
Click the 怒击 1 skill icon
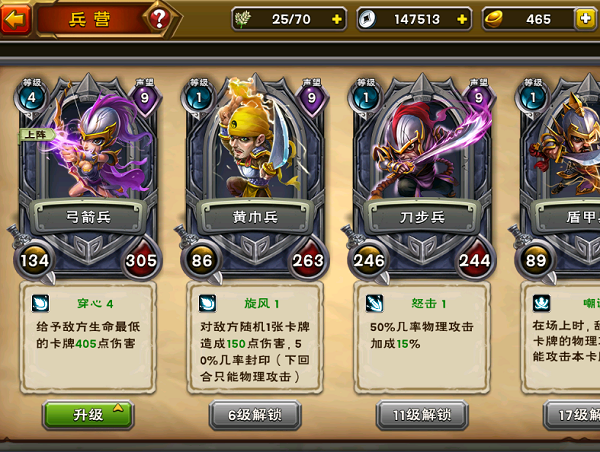374,304
